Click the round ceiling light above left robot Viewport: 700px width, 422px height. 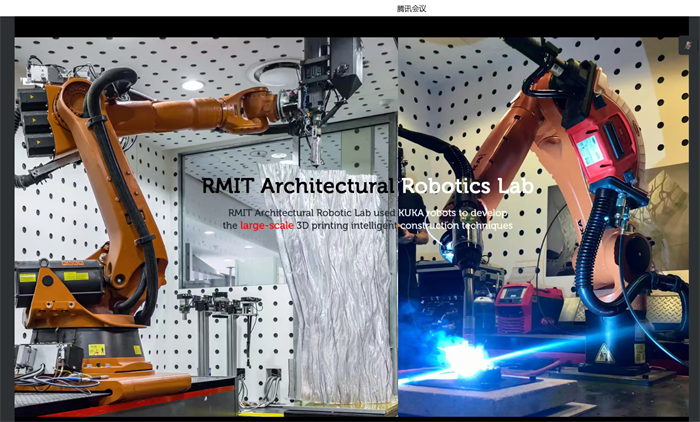pyautogui.click(x=192, y=85)
